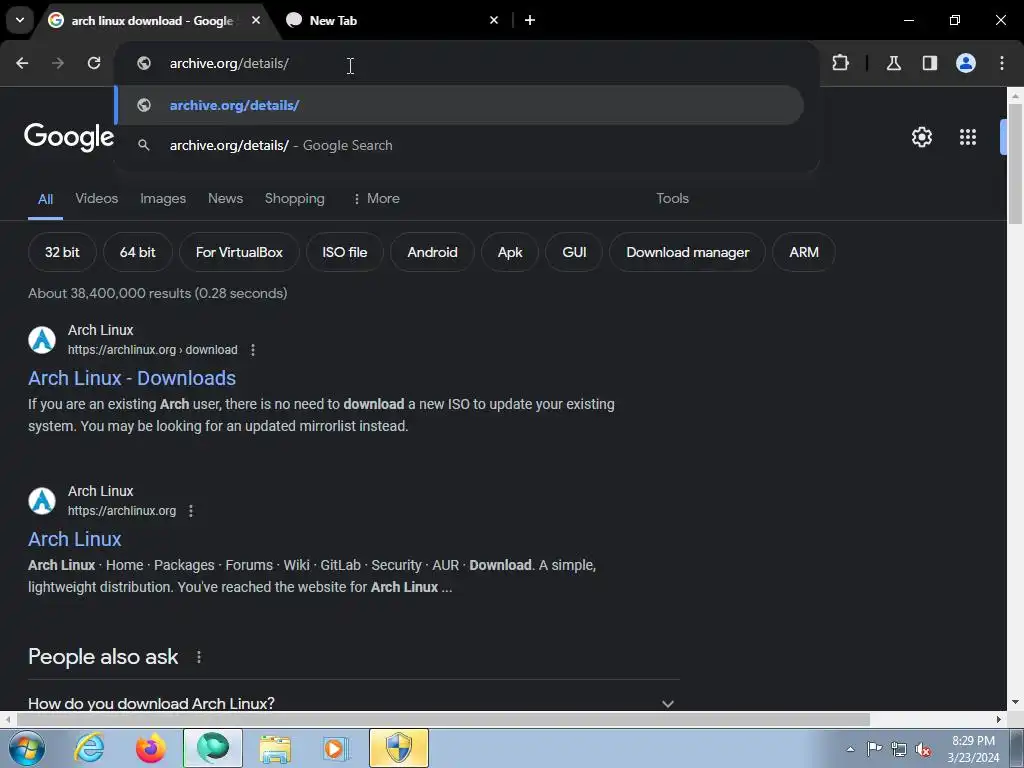Switch to Shopping results
Viewport: 1024px width, 768px height.
click(295, 199)
